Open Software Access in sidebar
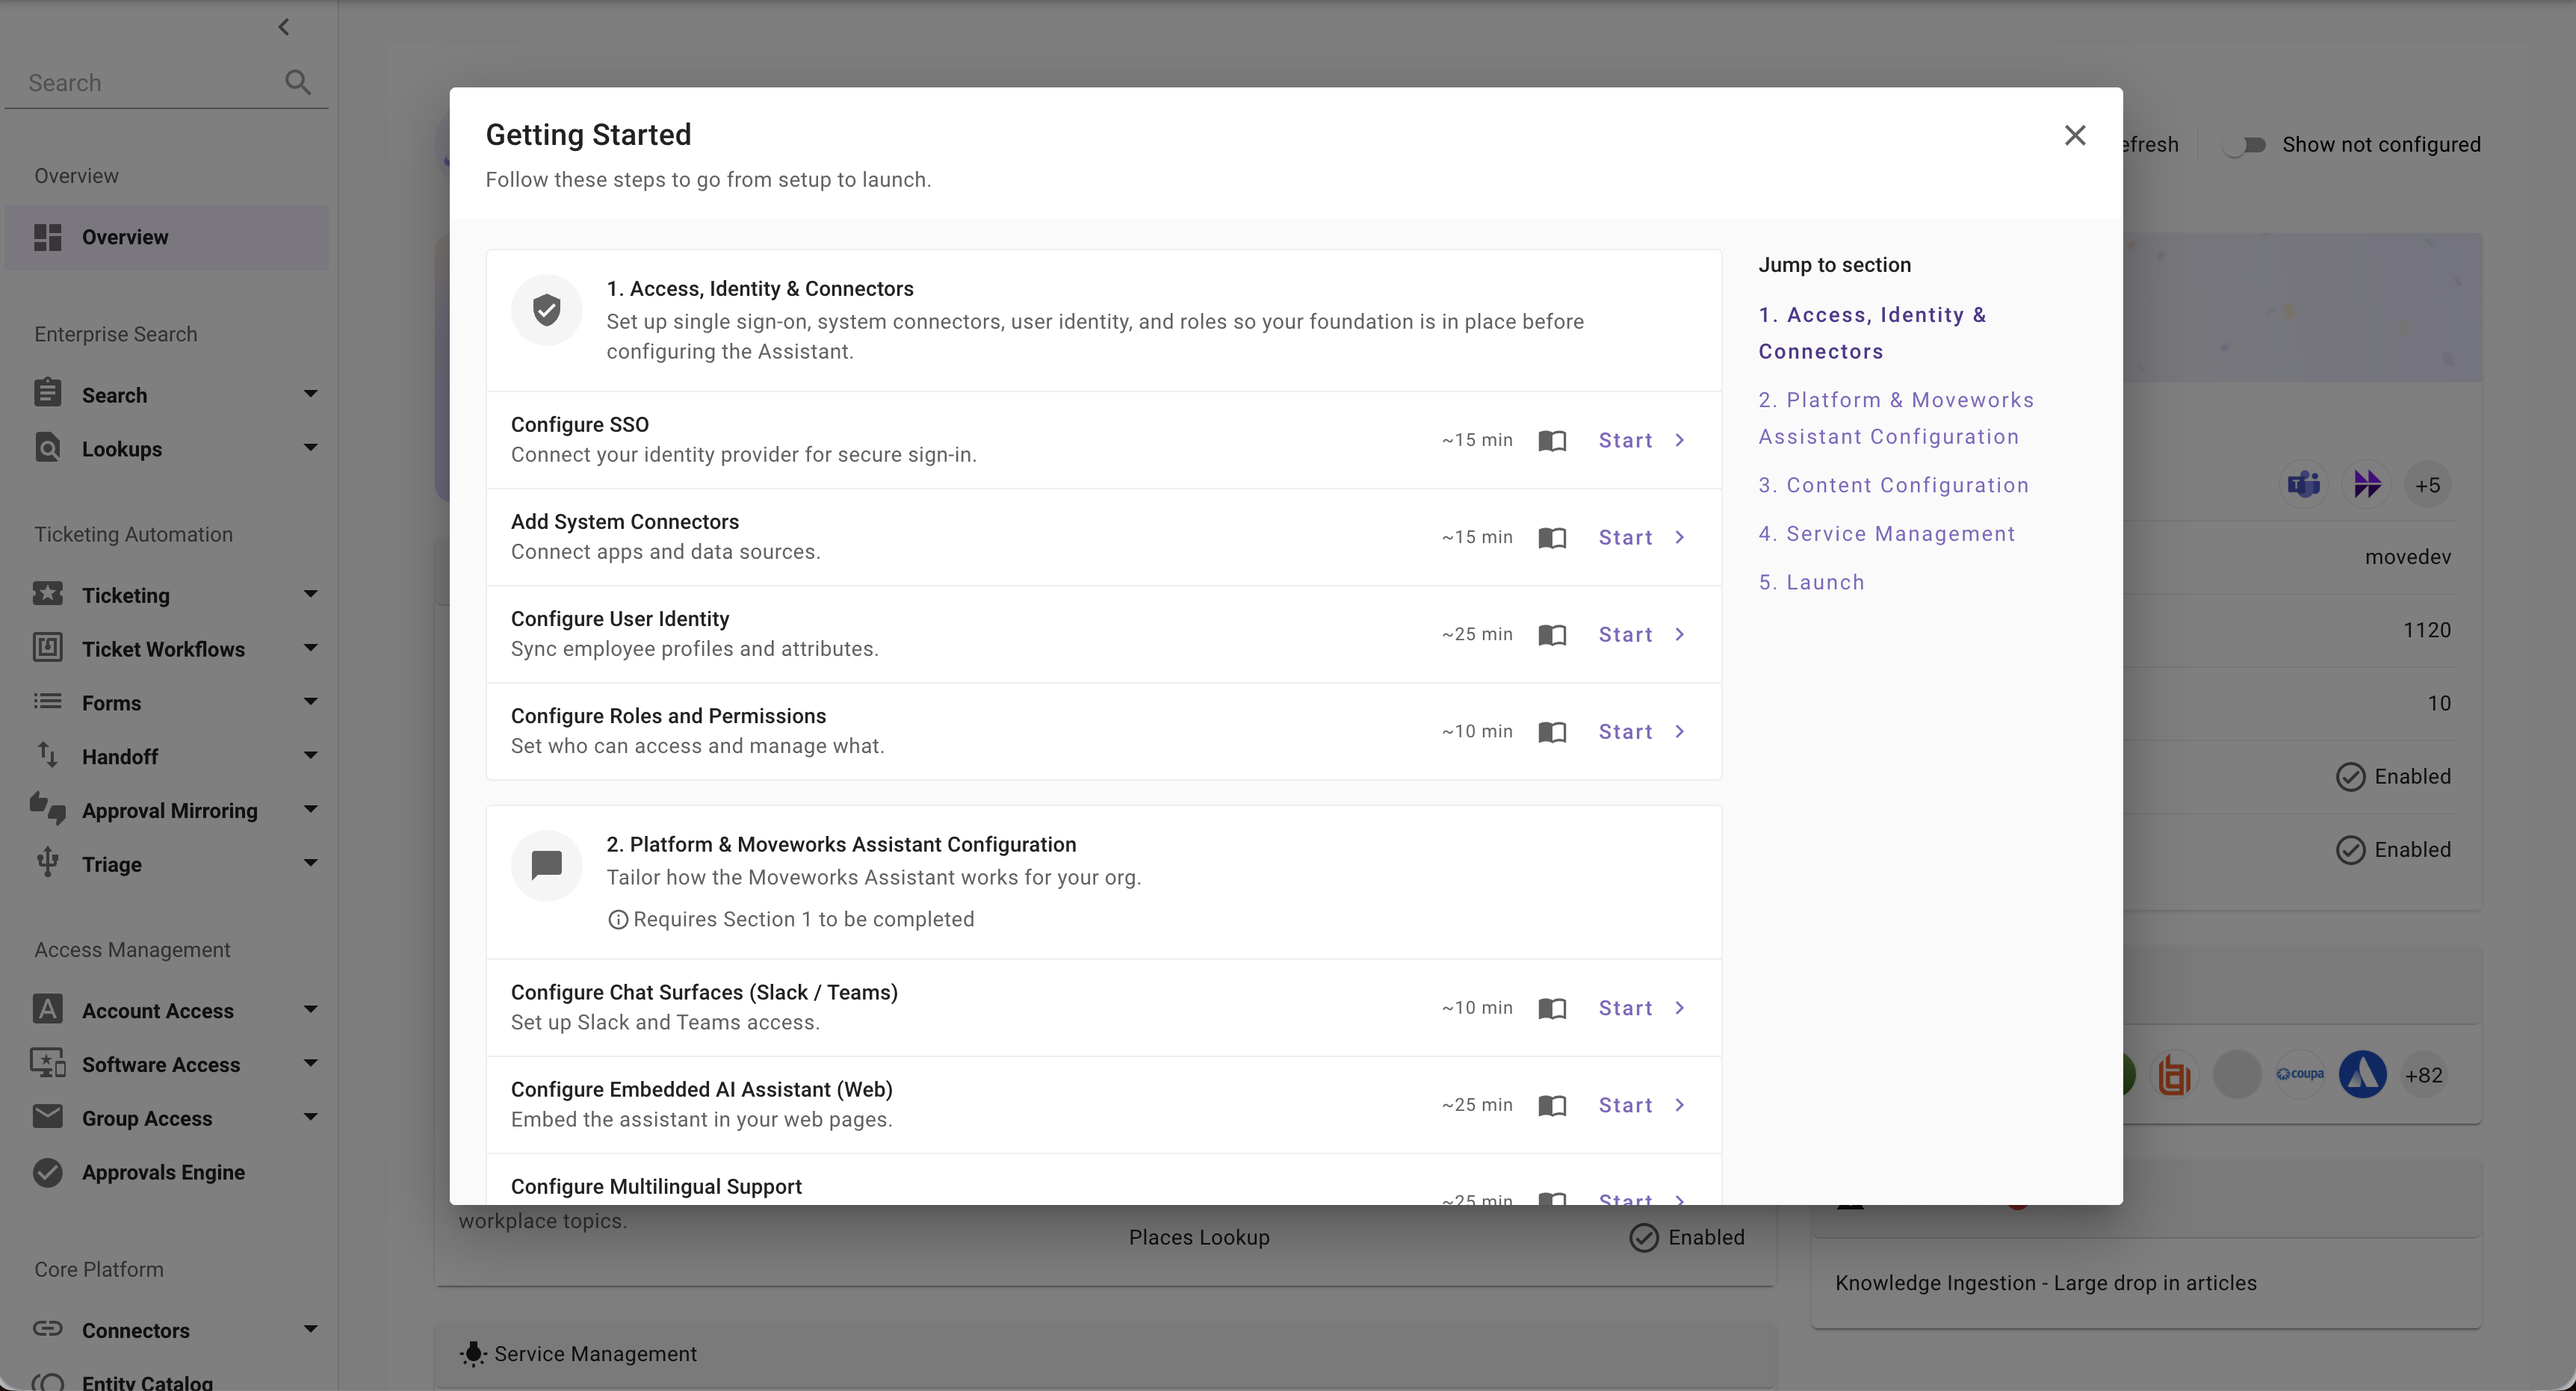Screen dimensions: 2576x1391 (x=166, y=1064)
